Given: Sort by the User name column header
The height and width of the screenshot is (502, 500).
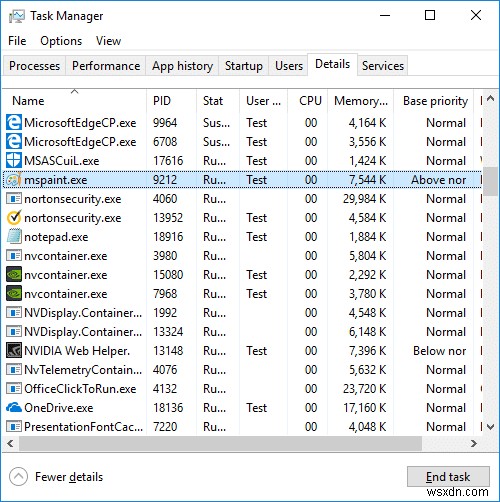Looking at the screenshot, I should click(x=263, y=101).
